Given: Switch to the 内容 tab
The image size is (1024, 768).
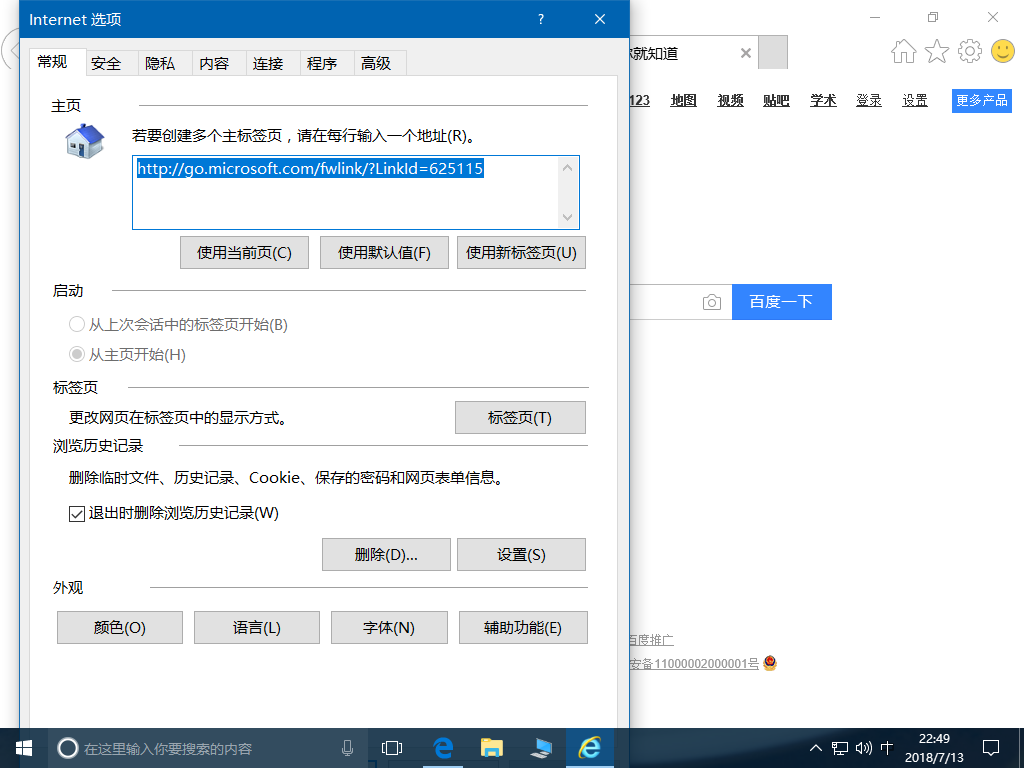Looking at the screenshot, I should (214, 63).
